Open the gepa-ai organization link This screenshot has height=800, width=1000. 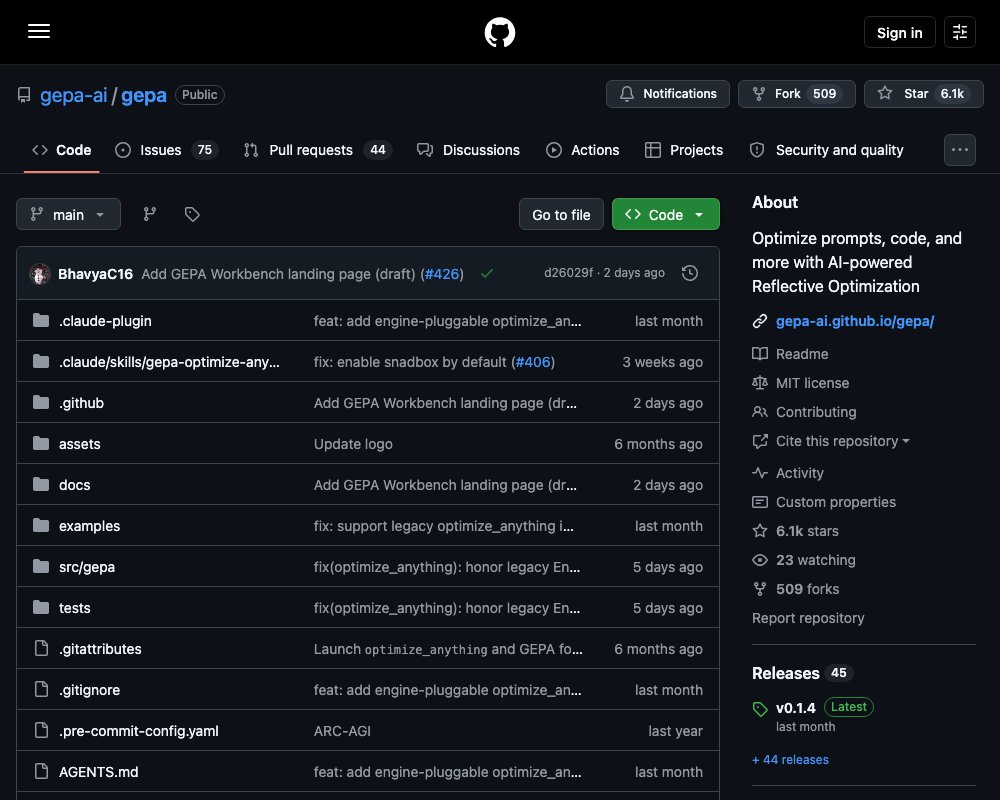coord(73,95)
